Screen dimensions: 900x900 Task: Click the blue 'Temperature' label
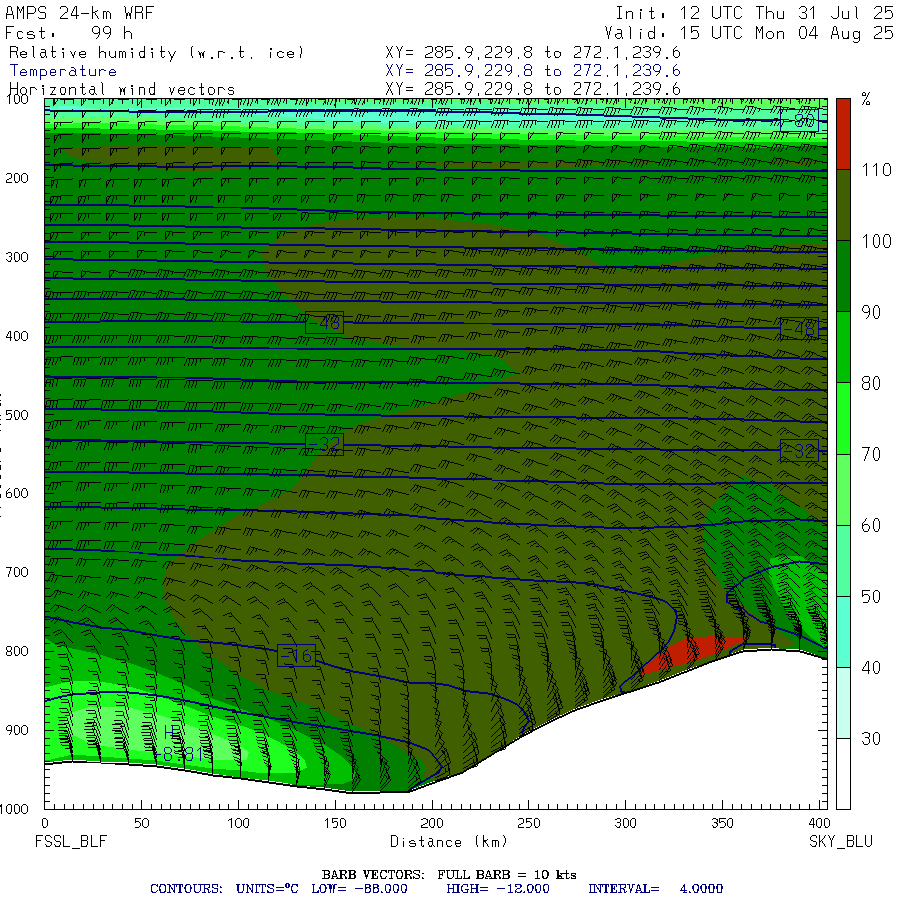point(63,71)
